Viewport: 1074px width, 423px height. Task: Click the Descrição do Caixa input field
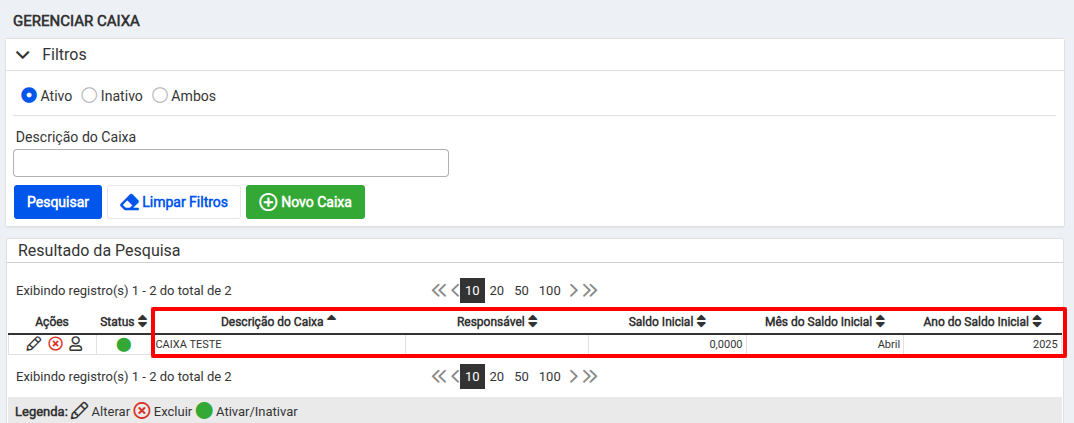tap(231, 163)
